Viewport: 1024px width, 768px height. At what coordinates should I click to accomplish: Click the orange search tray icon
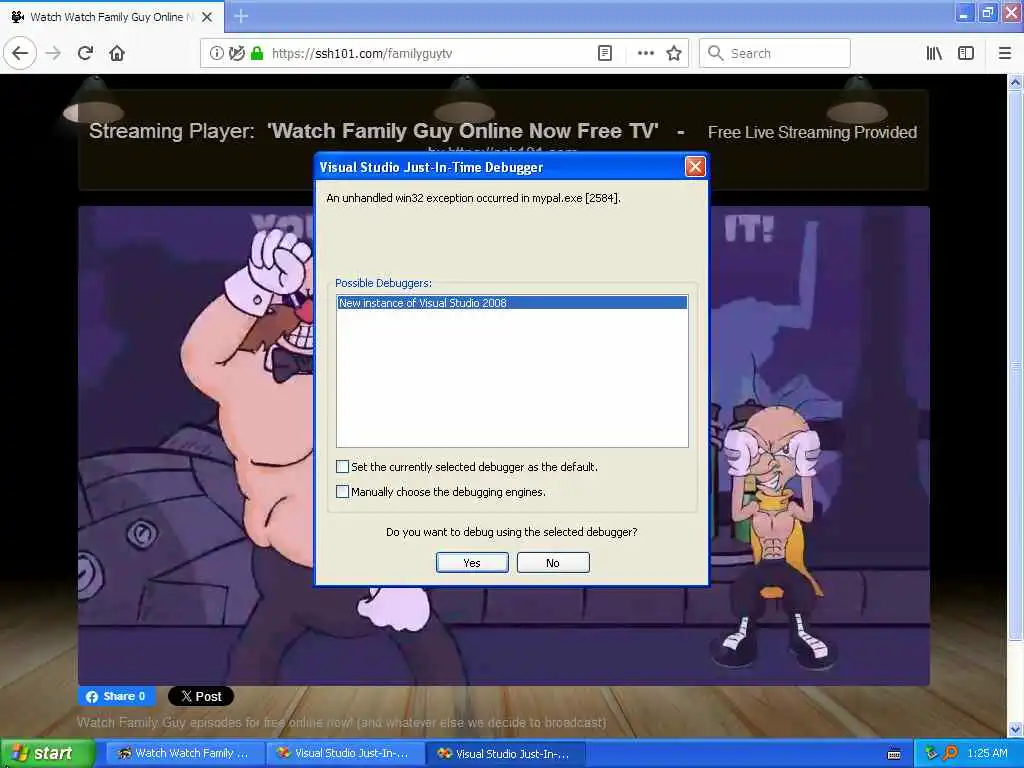950,754
